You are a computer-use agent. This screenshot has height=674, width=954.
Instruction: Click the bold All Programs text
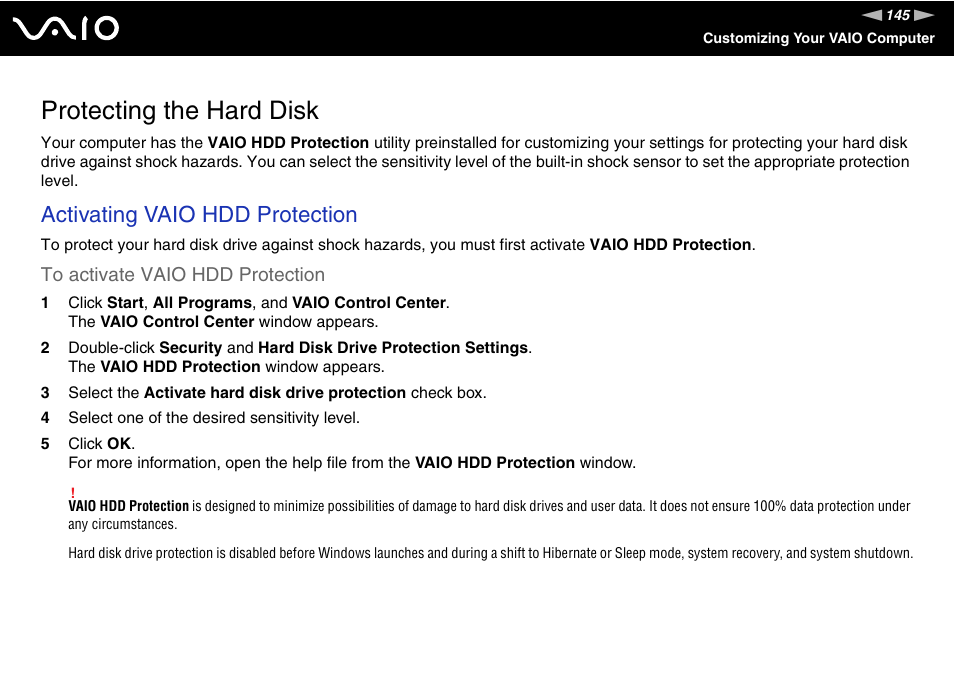tap(202, 302)
